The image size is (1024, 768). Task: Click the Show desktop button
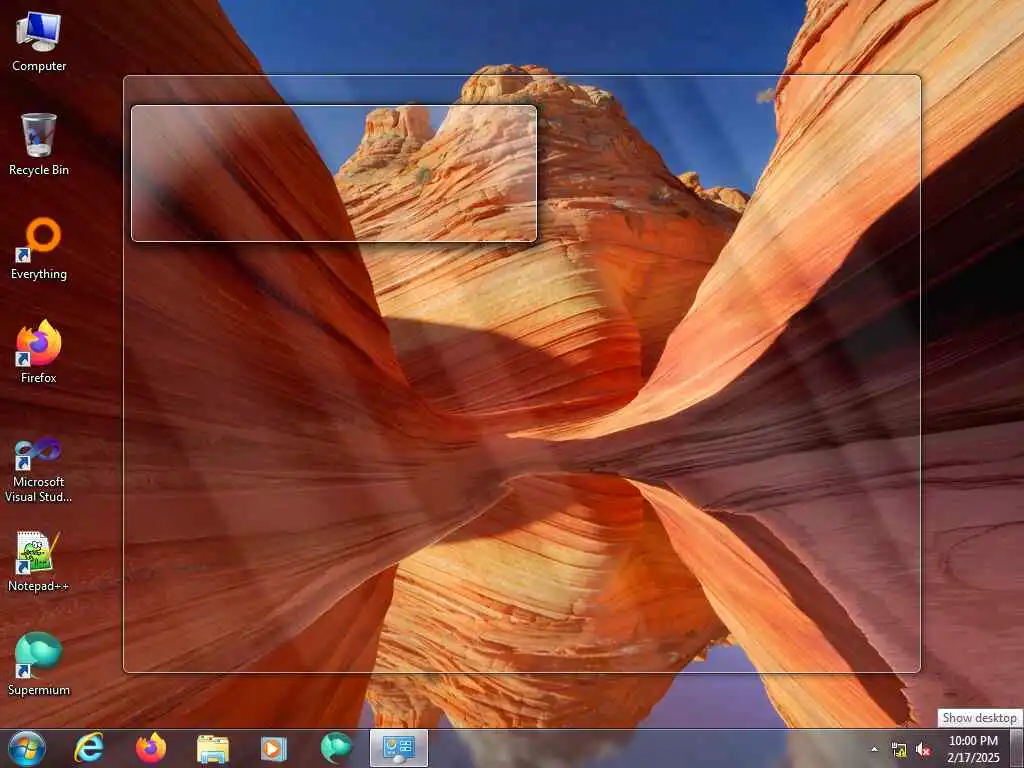point(1017,748)
